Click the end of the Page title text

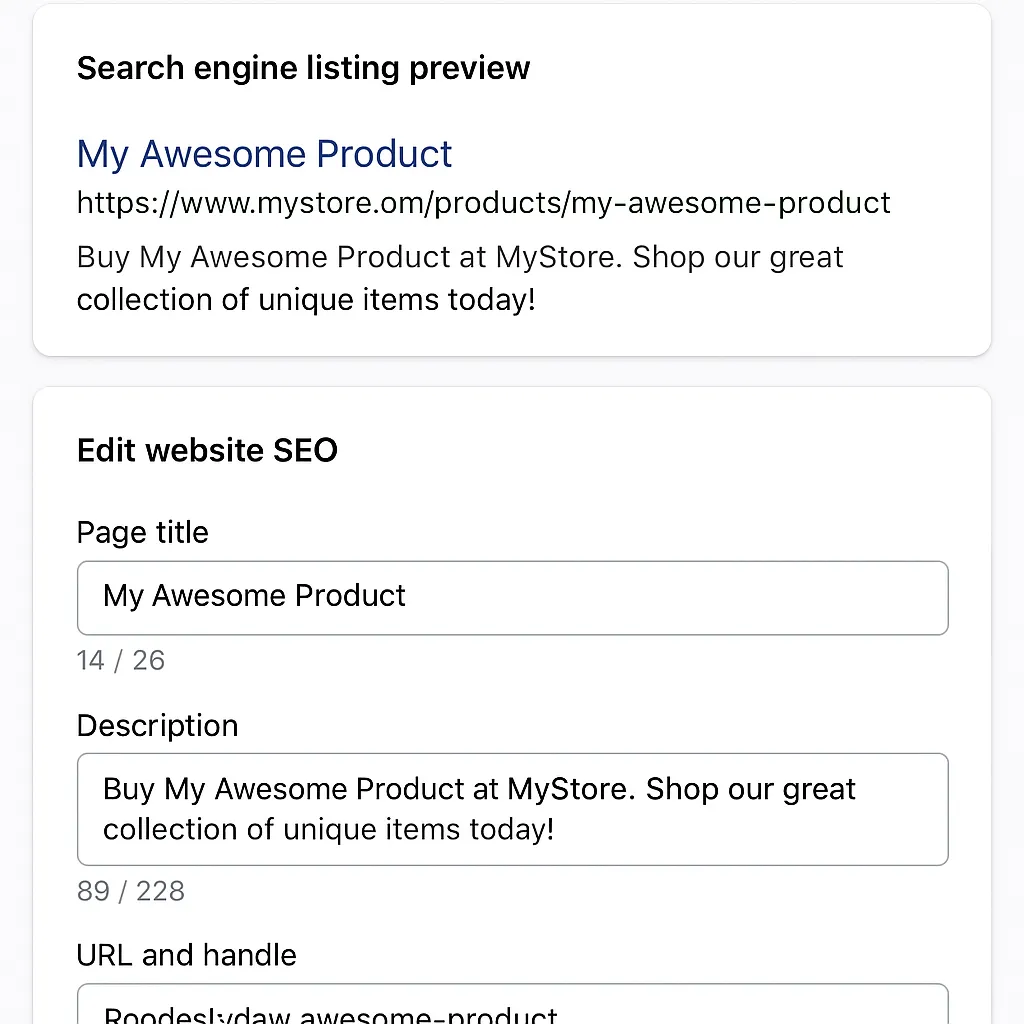click(x=408, y=597)
